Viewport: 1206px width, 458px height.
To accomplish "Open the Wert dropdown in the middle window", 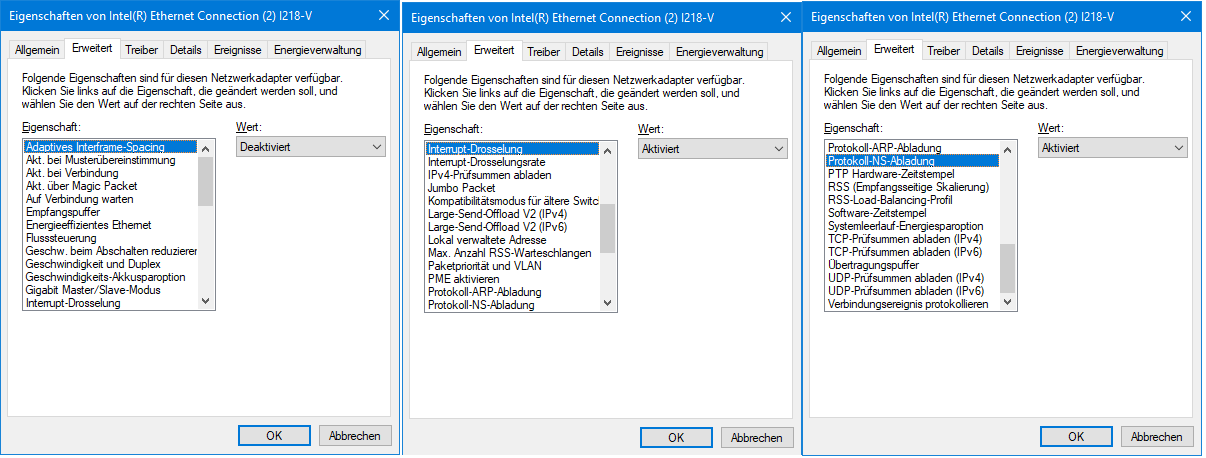I will point(713,149).
